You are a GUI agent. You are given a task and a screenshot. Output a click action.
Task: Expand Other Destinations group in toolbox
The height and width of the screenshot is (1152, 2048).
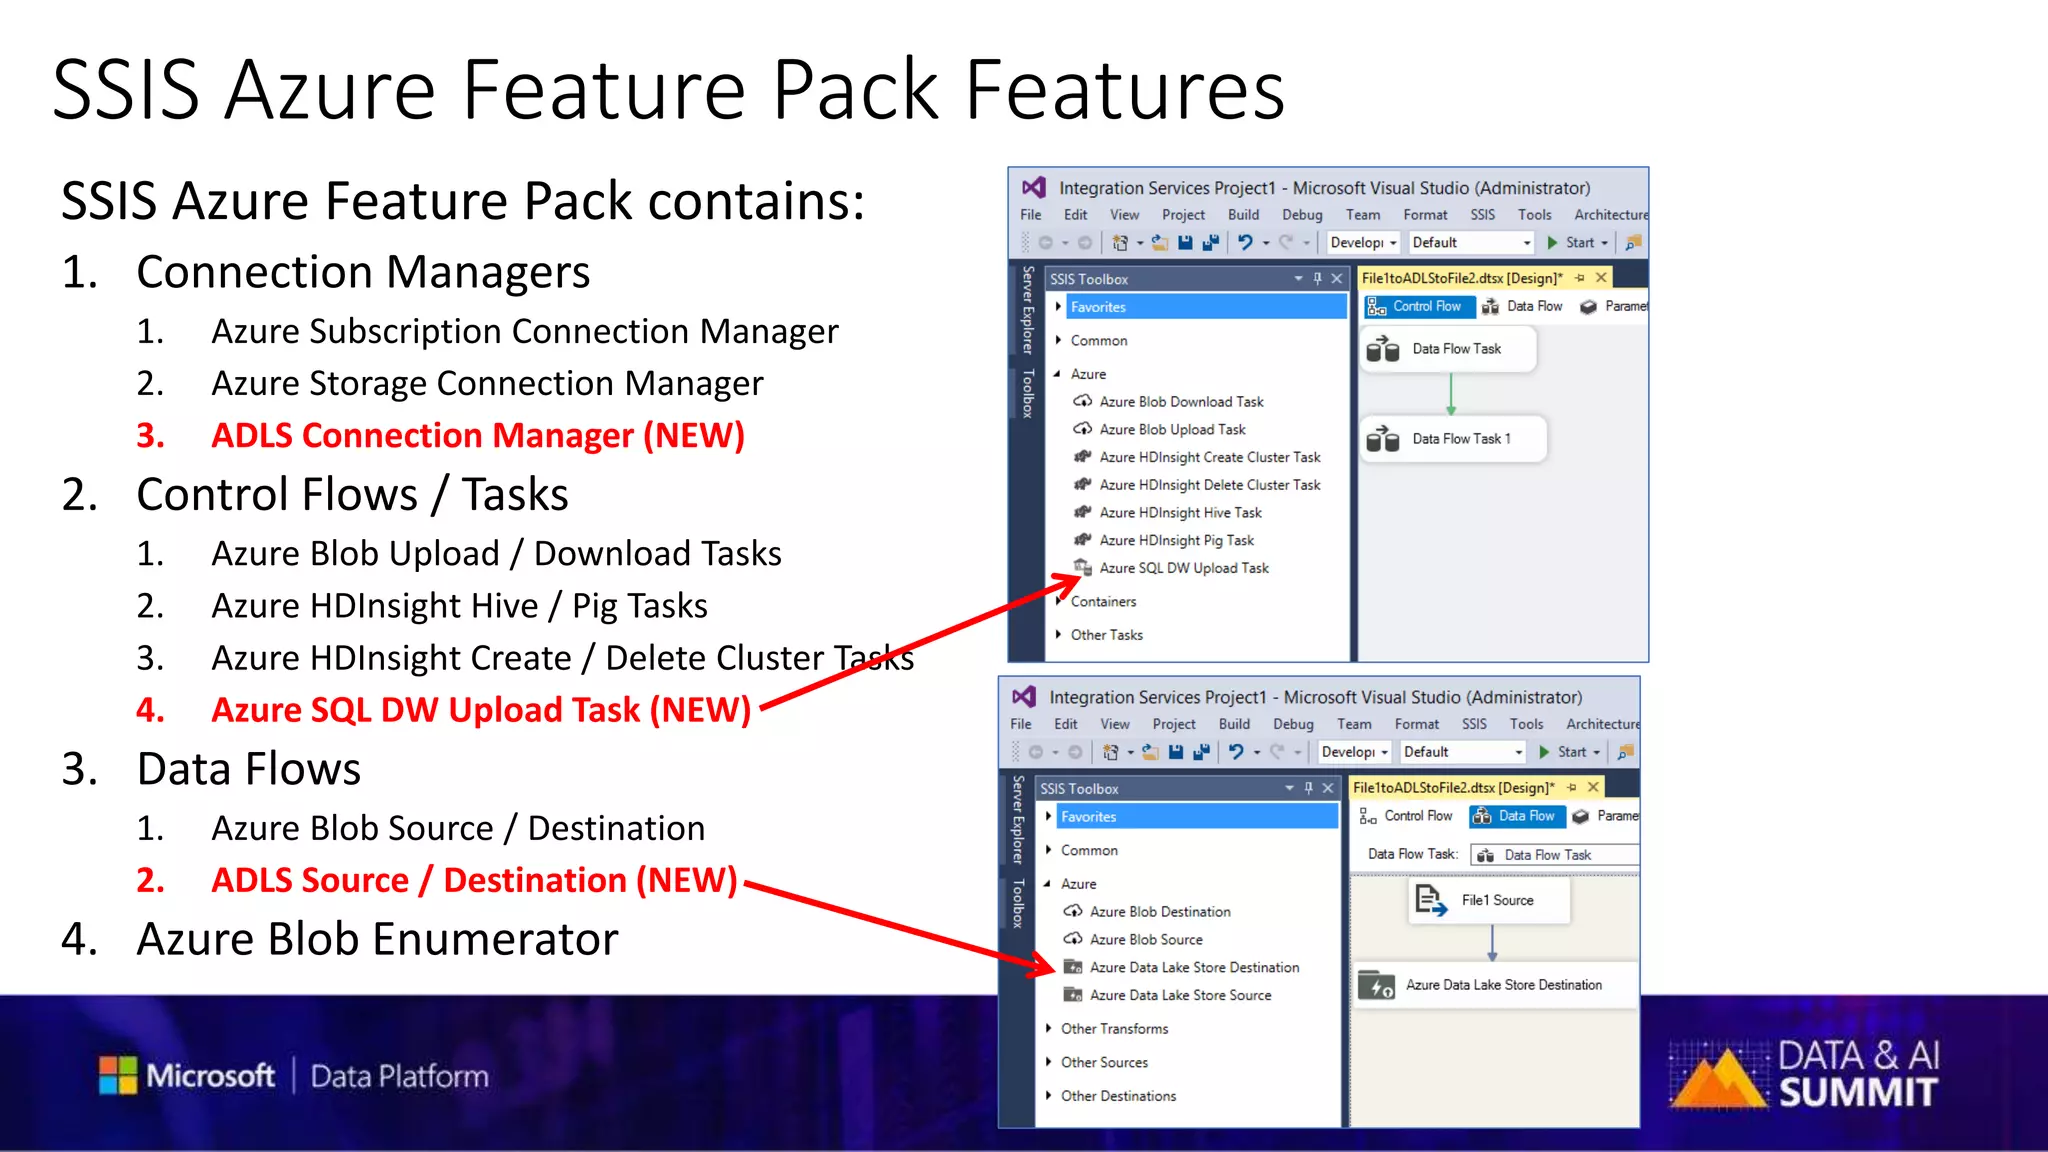click(x=1048, y=1096)
